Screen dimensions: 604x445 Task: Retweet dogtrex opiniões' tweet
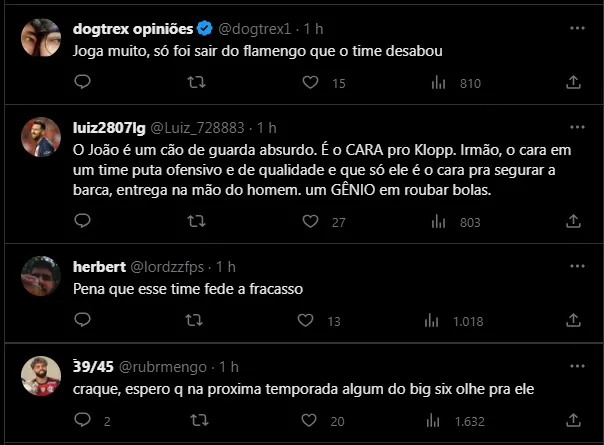point(197,84)
